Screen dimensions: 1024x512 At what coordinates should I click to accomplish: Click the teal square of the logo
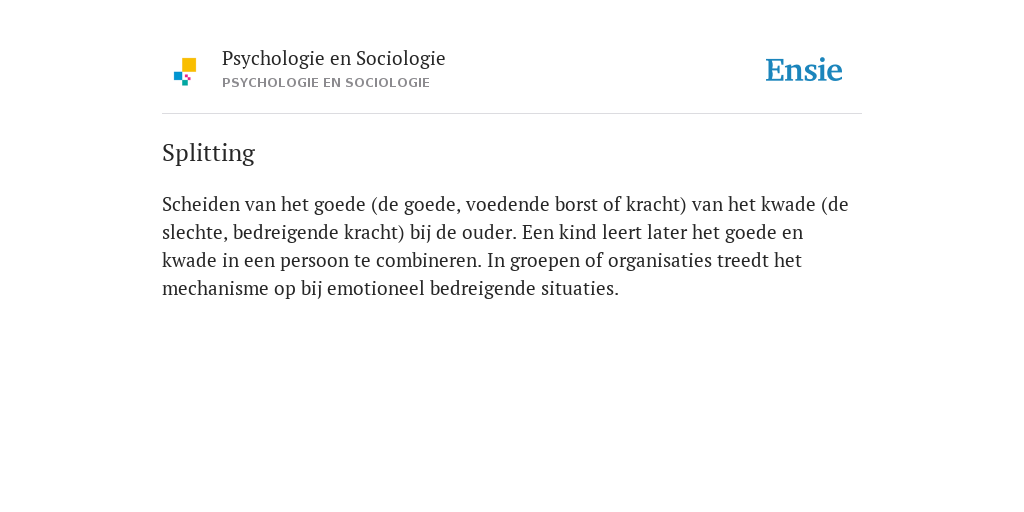(x=185, y=83)
